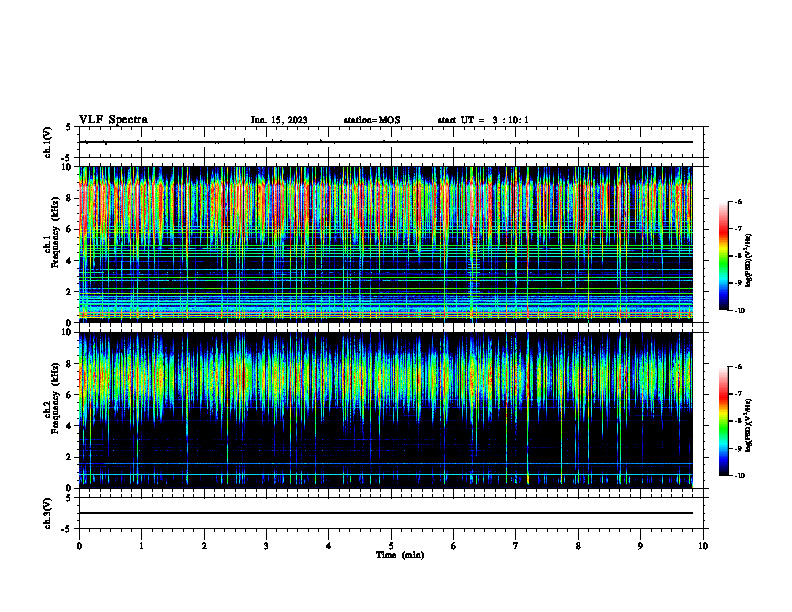Click the ch.1 voltage waveform trace
The height and width of the screenshot is (612, 792).
coord(386,142)
